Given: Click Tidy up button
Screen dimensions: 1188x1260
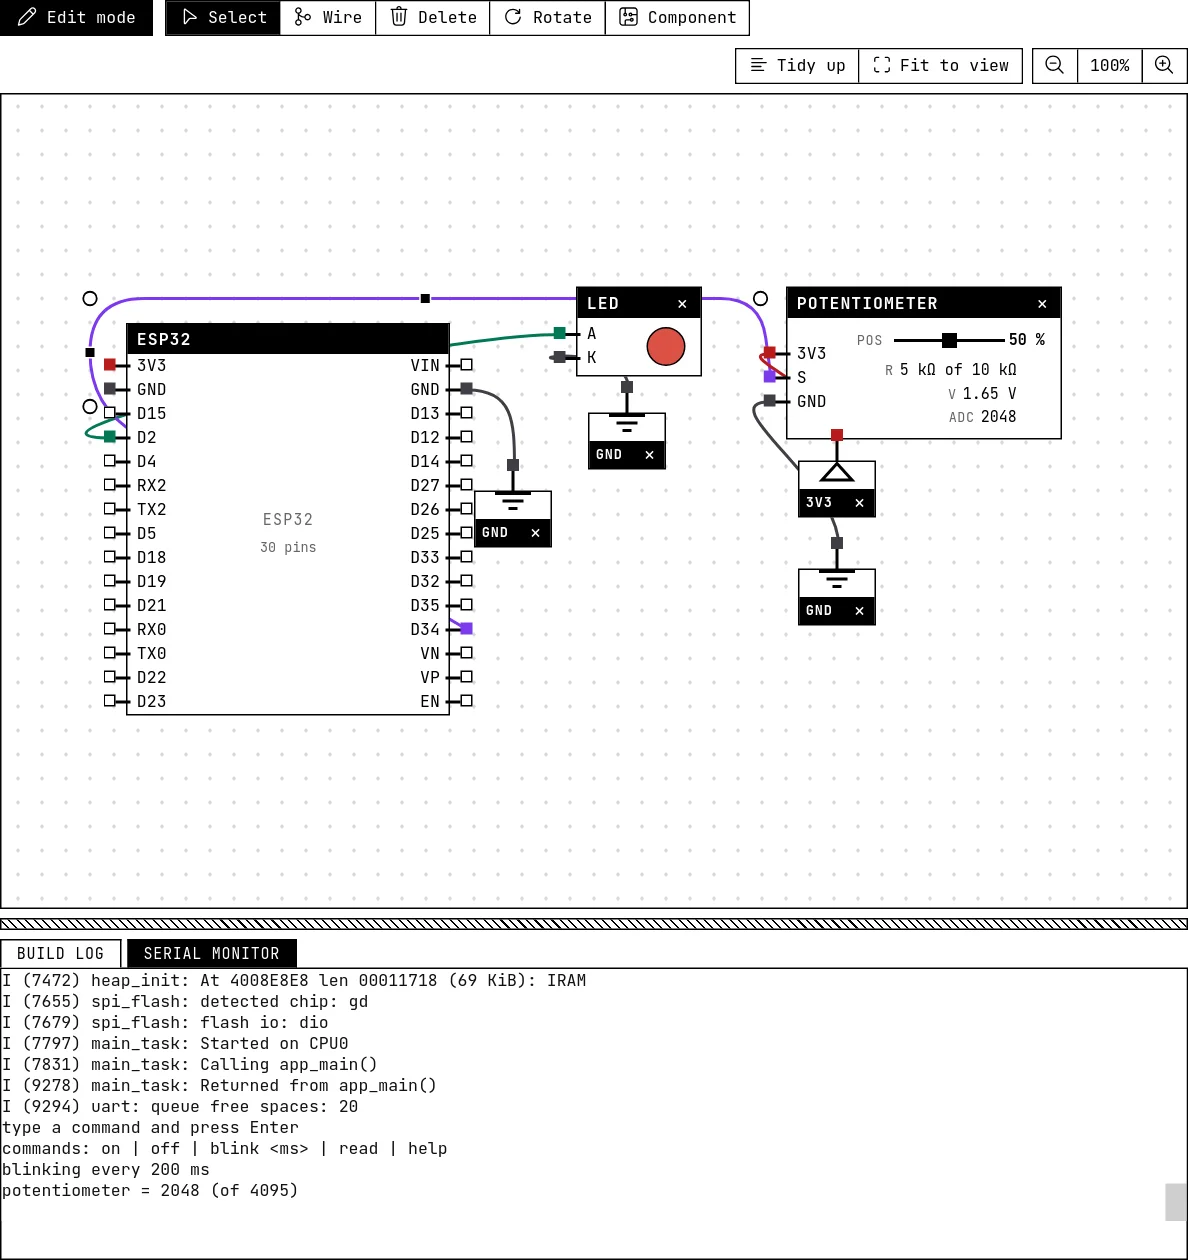Looking at the screenshot, I should click(x=797, y=65).
